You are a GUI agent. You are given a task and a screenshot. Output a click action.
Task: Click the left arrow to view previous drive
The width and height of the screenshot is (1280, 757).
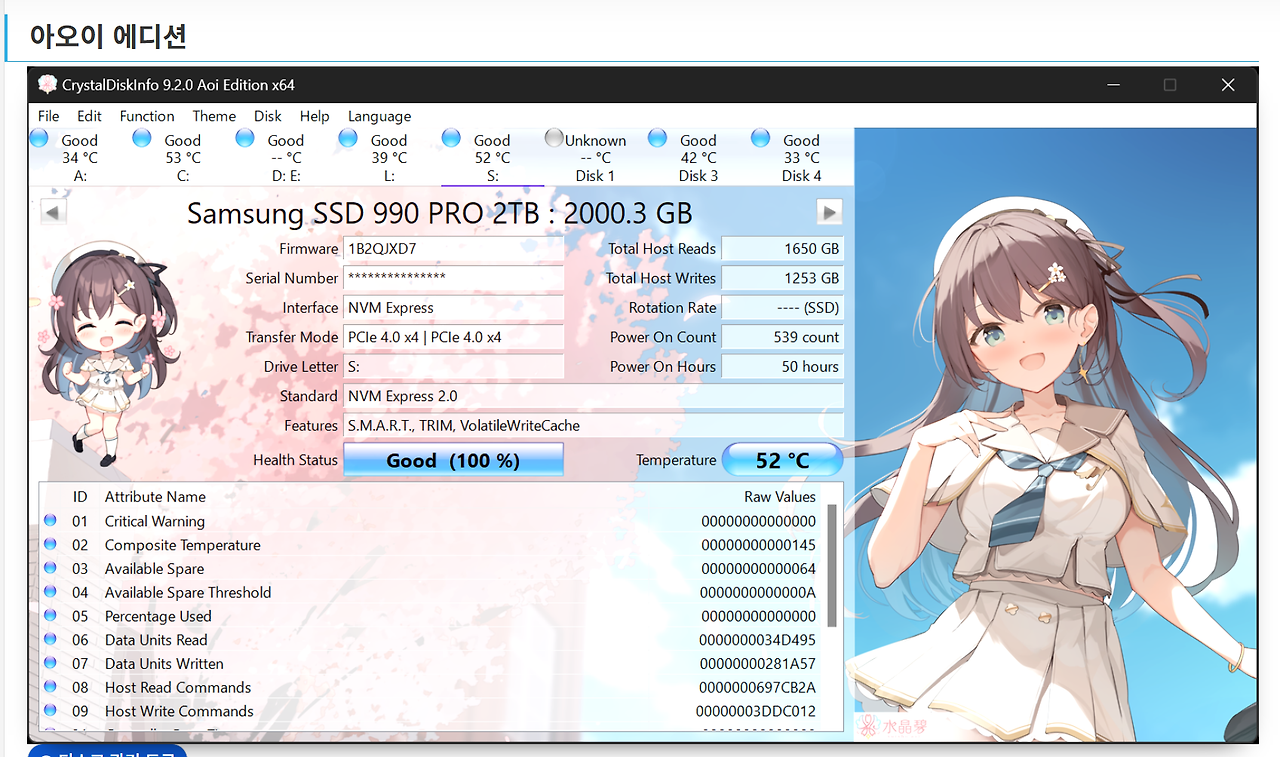tap(53, 211)
